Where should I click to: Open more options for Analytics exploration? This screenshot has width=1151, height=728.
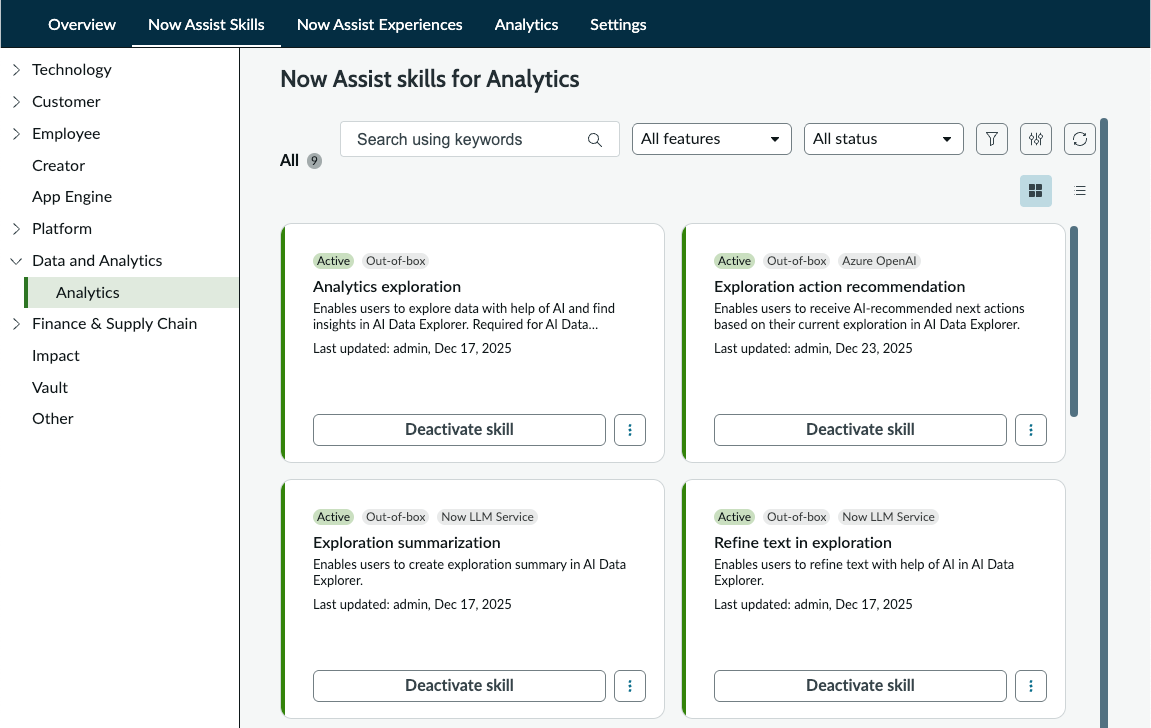[x=630, y=430]
